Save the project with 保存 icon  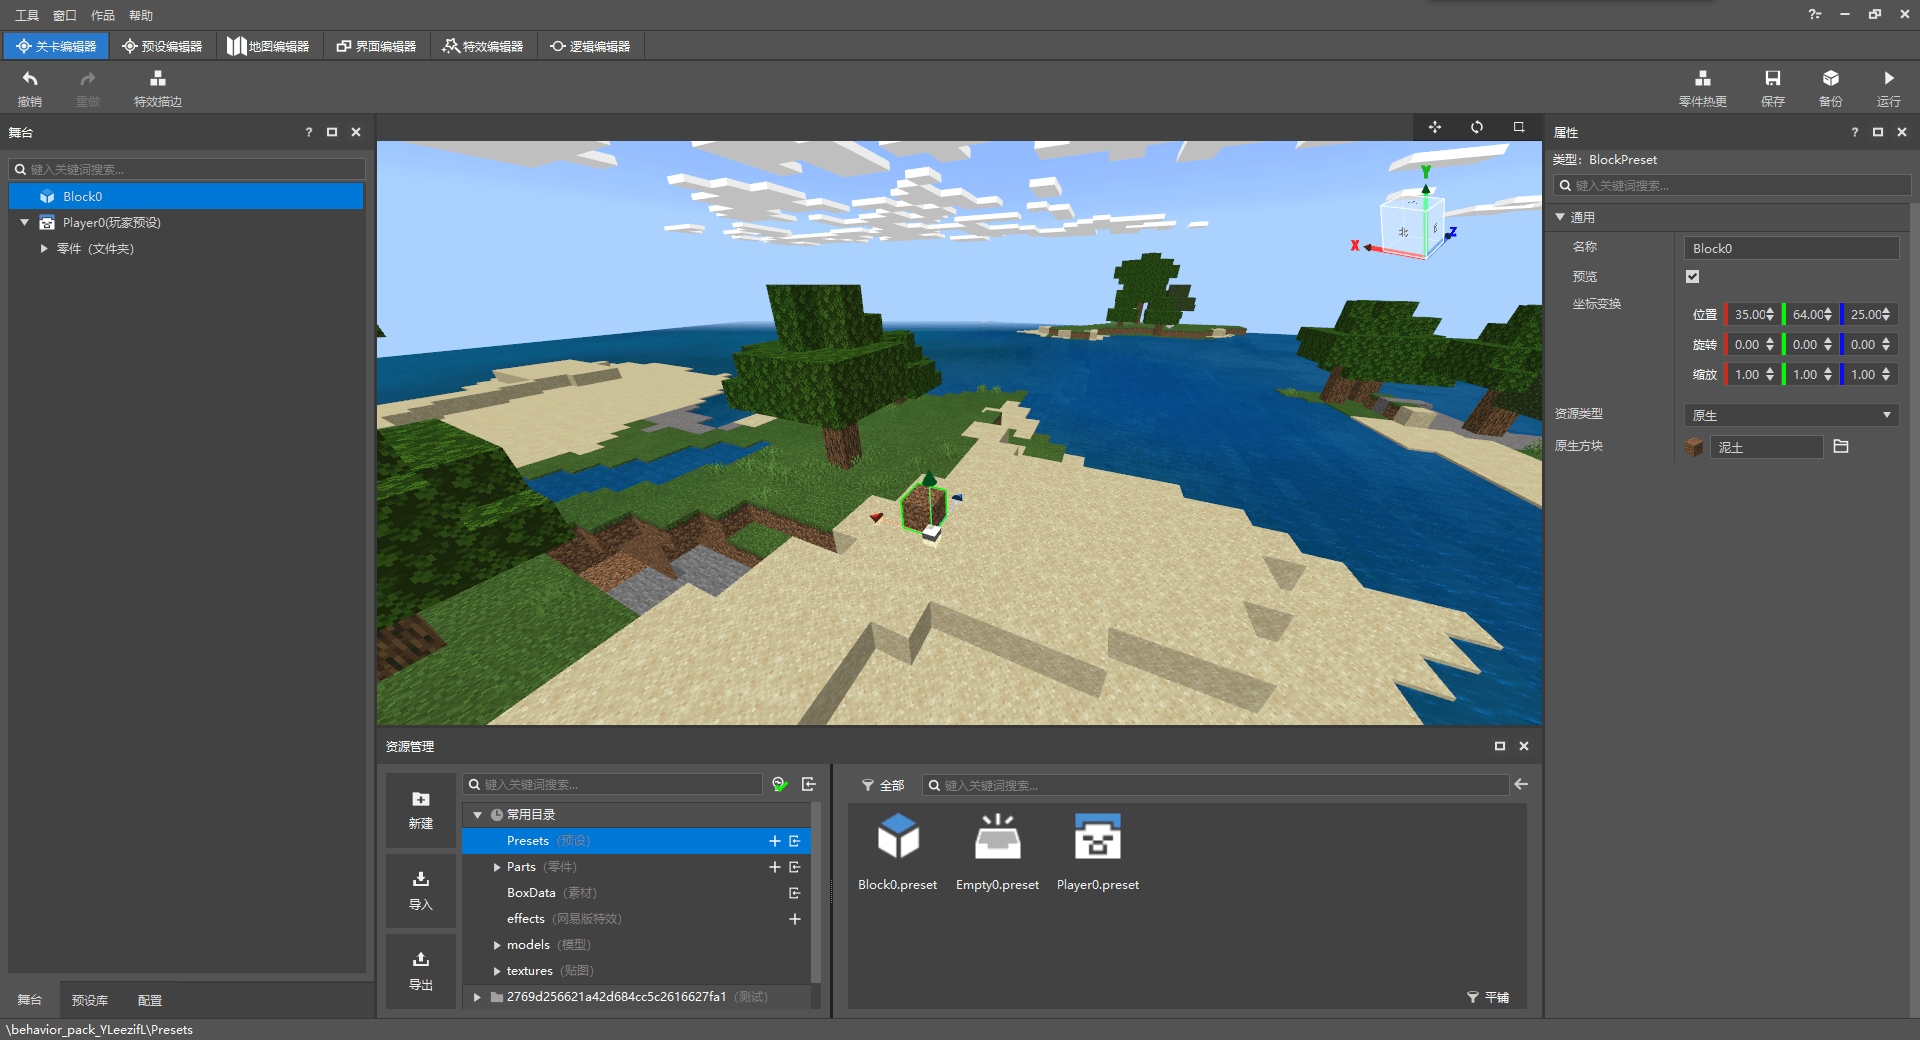(1772, 80)
